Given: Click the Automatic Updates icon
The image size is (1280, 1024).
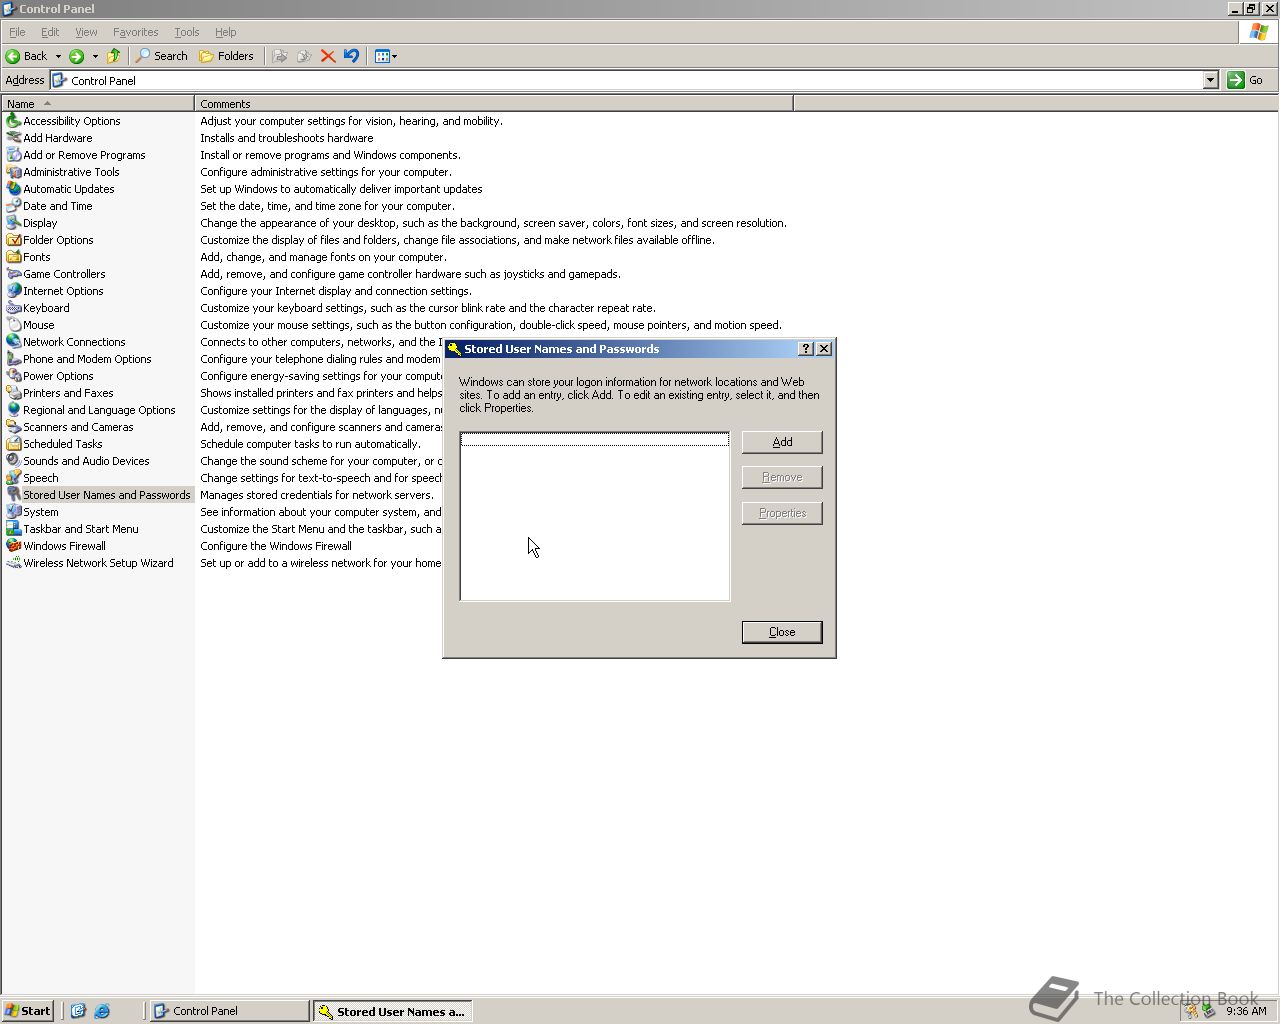Looking at the screenshot, I should [13, 189].
